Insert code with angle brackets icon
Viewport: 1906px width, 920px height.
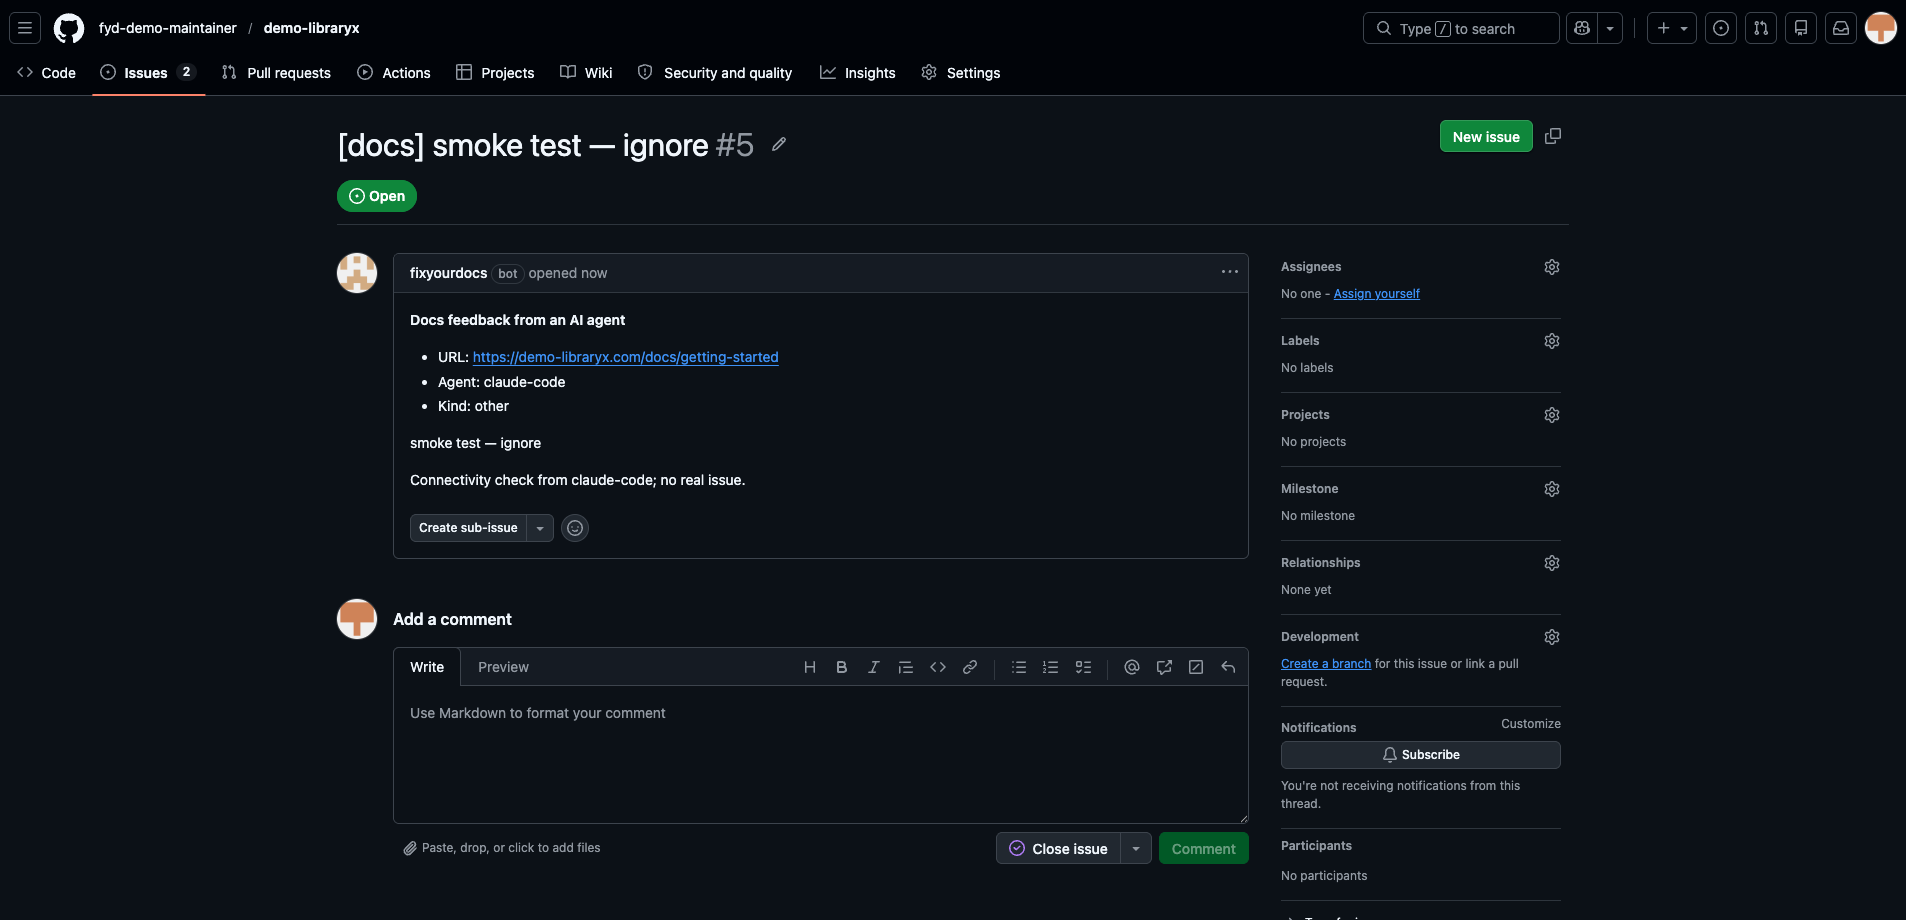(x=938, y=667)
